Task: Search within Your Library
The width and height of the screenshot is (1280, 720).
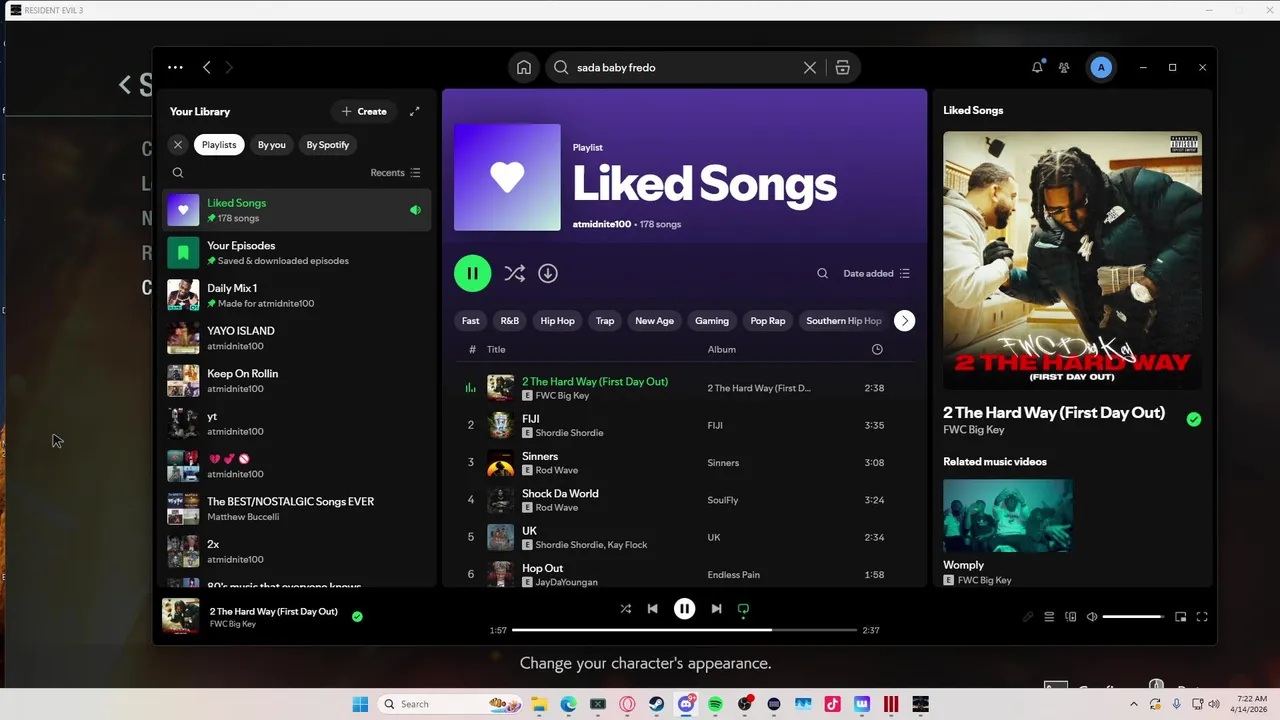Action: tap(178, 172)
